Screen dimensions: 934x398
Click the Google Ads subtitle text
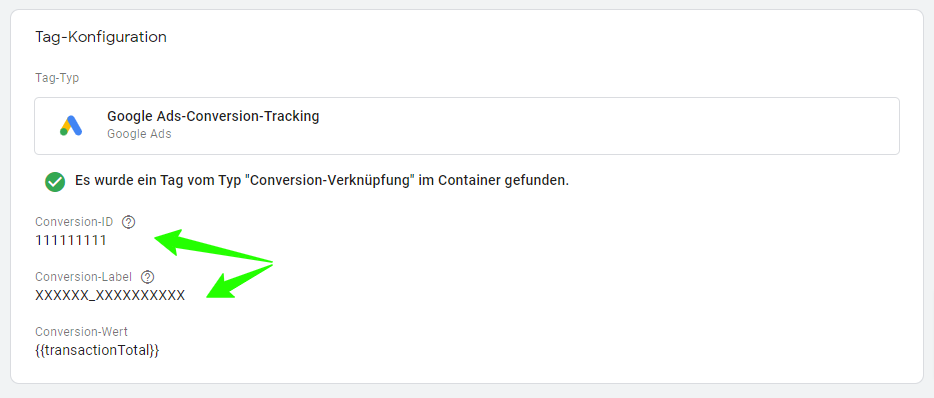139,134
